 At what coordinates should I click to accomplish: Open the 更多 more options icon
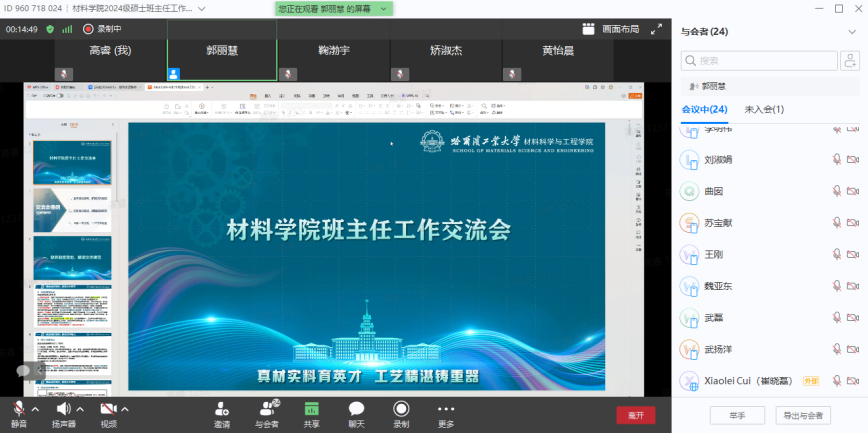pos(446,409)
